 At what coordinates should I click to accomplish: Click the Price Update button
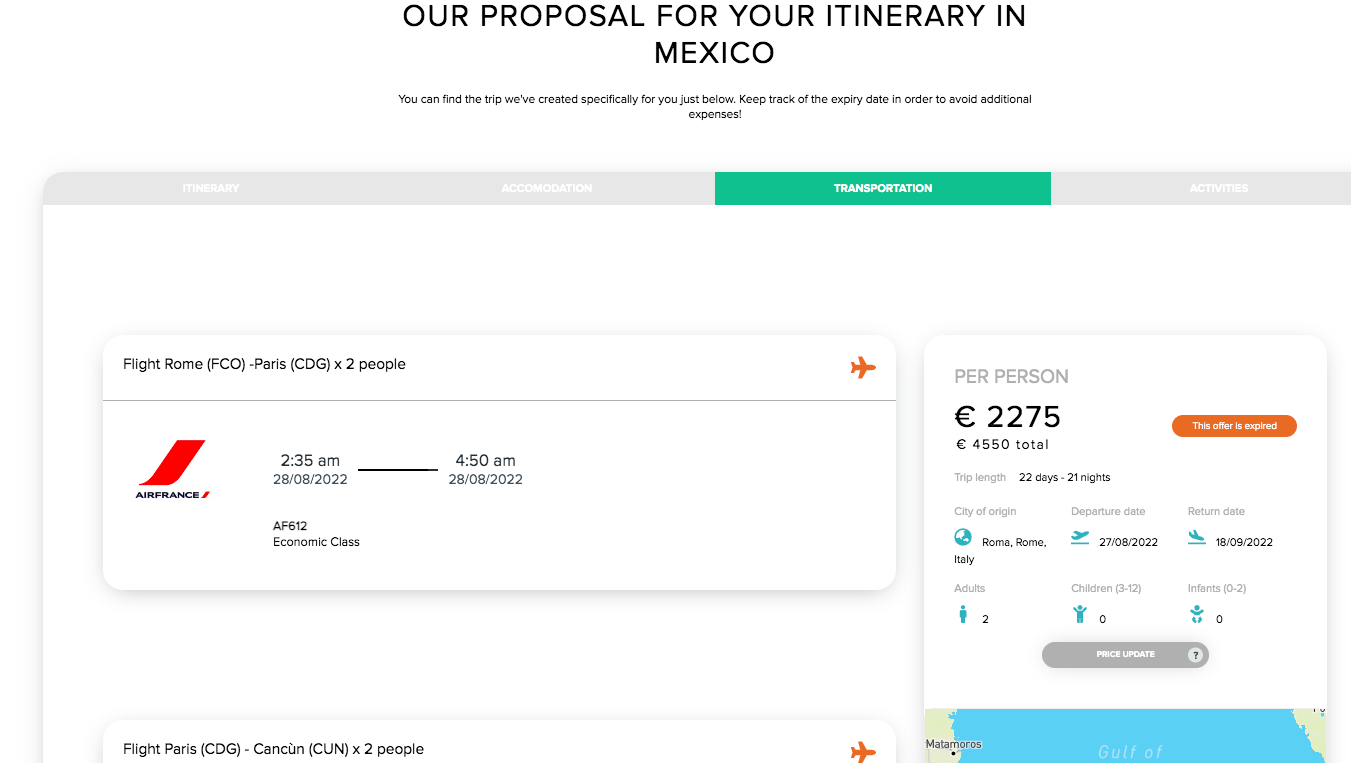pyautogui.click(x=1125, y=655)
